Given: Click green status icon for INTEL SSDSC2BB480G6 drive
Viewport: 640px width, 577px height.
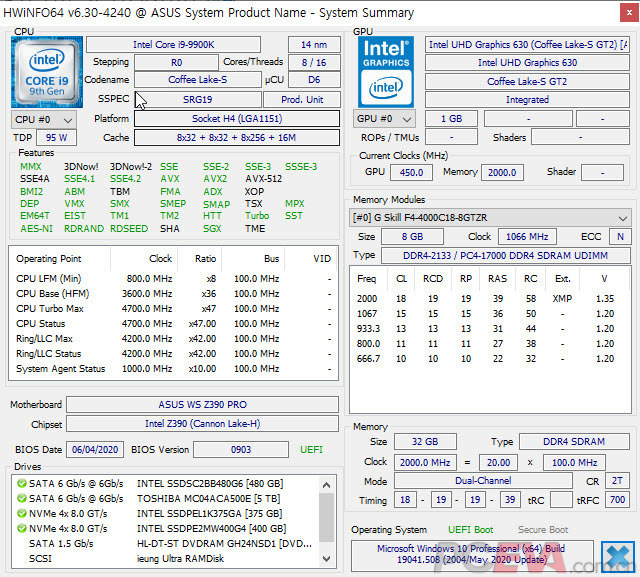Looking at the screenshot, I should click(22, 482).
